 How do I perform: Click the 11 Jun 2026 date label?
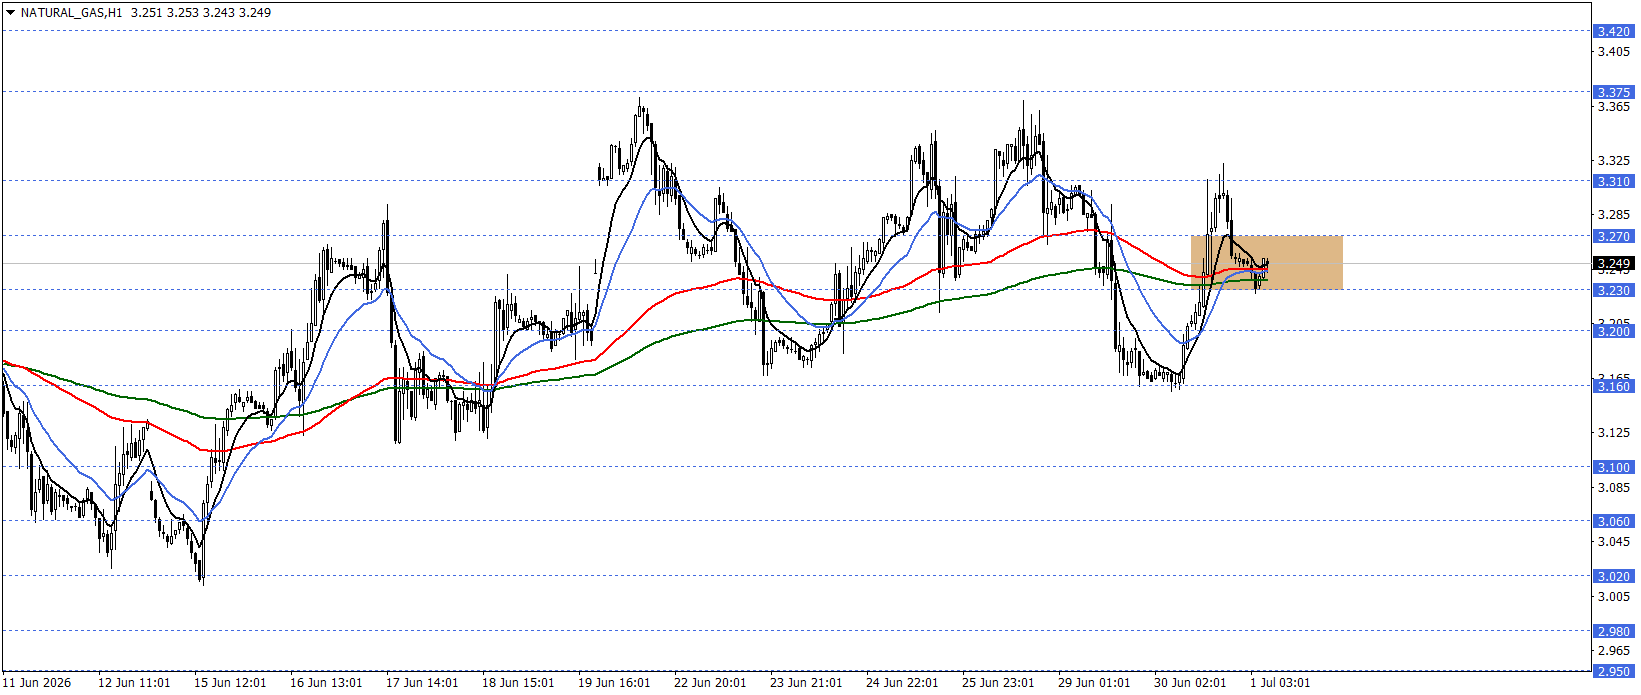(x=37, y=683)
